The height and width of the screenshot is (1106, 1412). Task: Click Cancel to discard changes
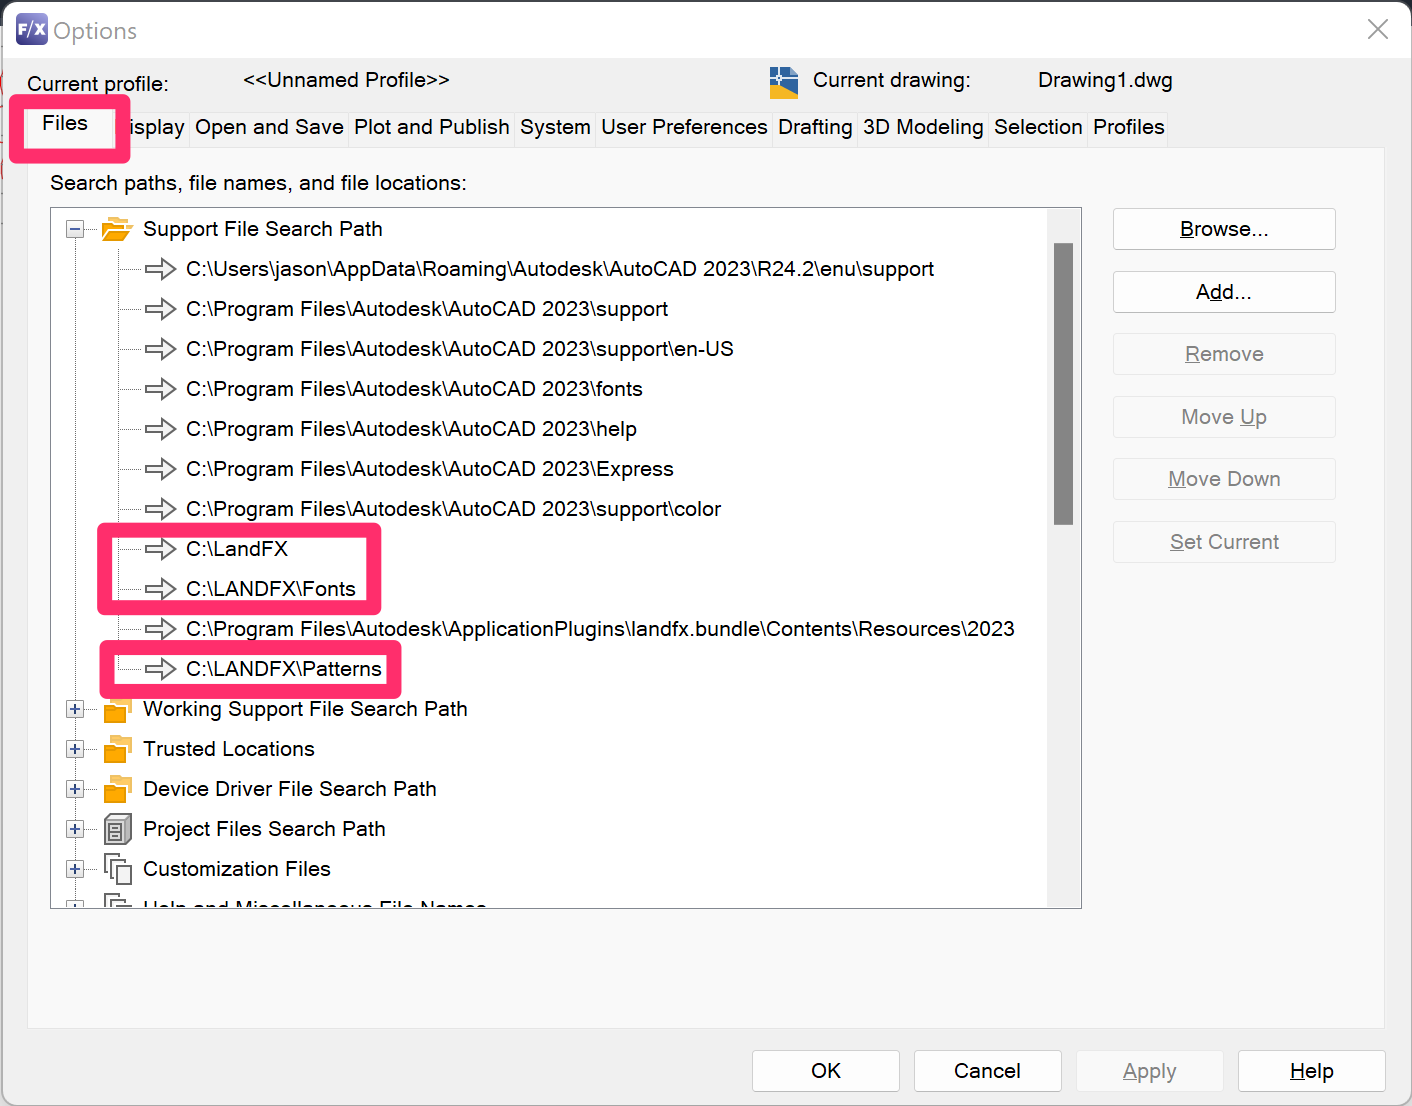pos(987,1071)
